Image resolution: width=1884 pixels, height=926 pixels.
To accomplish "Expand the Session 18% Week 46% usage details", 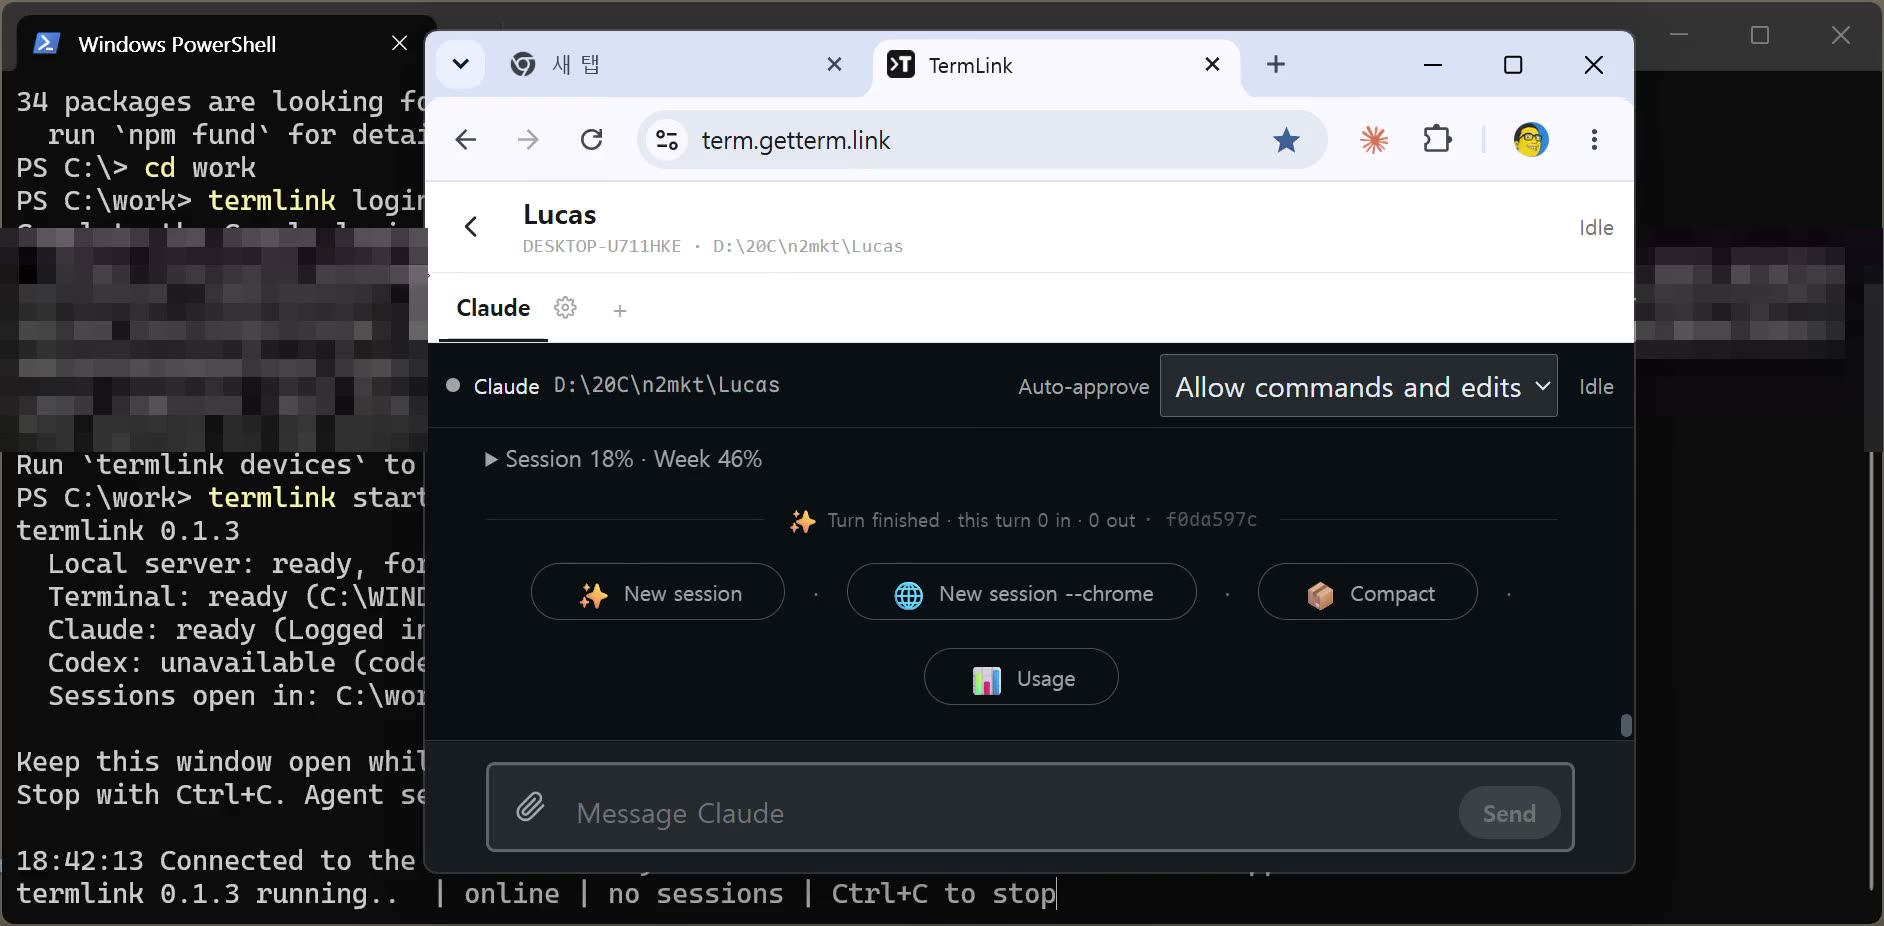I will coord(623,459).
